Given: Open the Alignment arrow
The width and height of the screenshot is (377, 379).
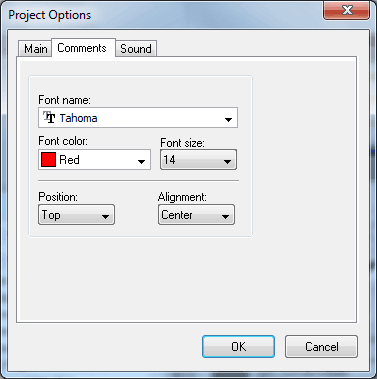Looking at the screenshot, I should pyautogui.click(x=225, y=217).
